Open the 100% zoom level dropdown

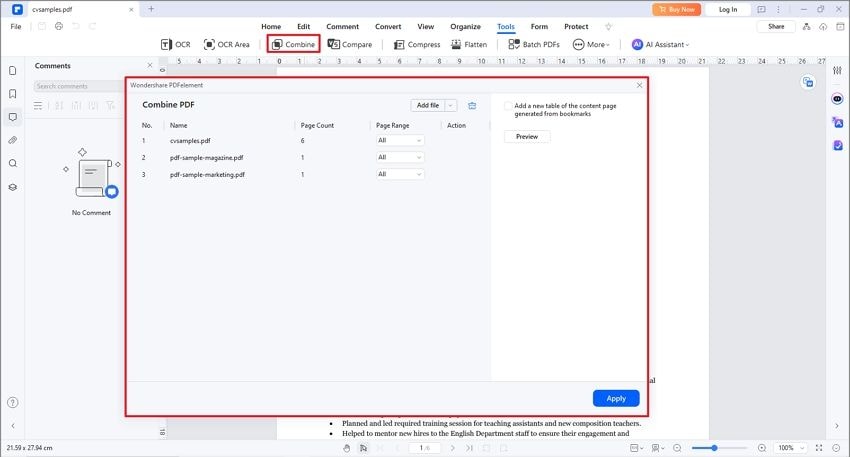point(791,448)
